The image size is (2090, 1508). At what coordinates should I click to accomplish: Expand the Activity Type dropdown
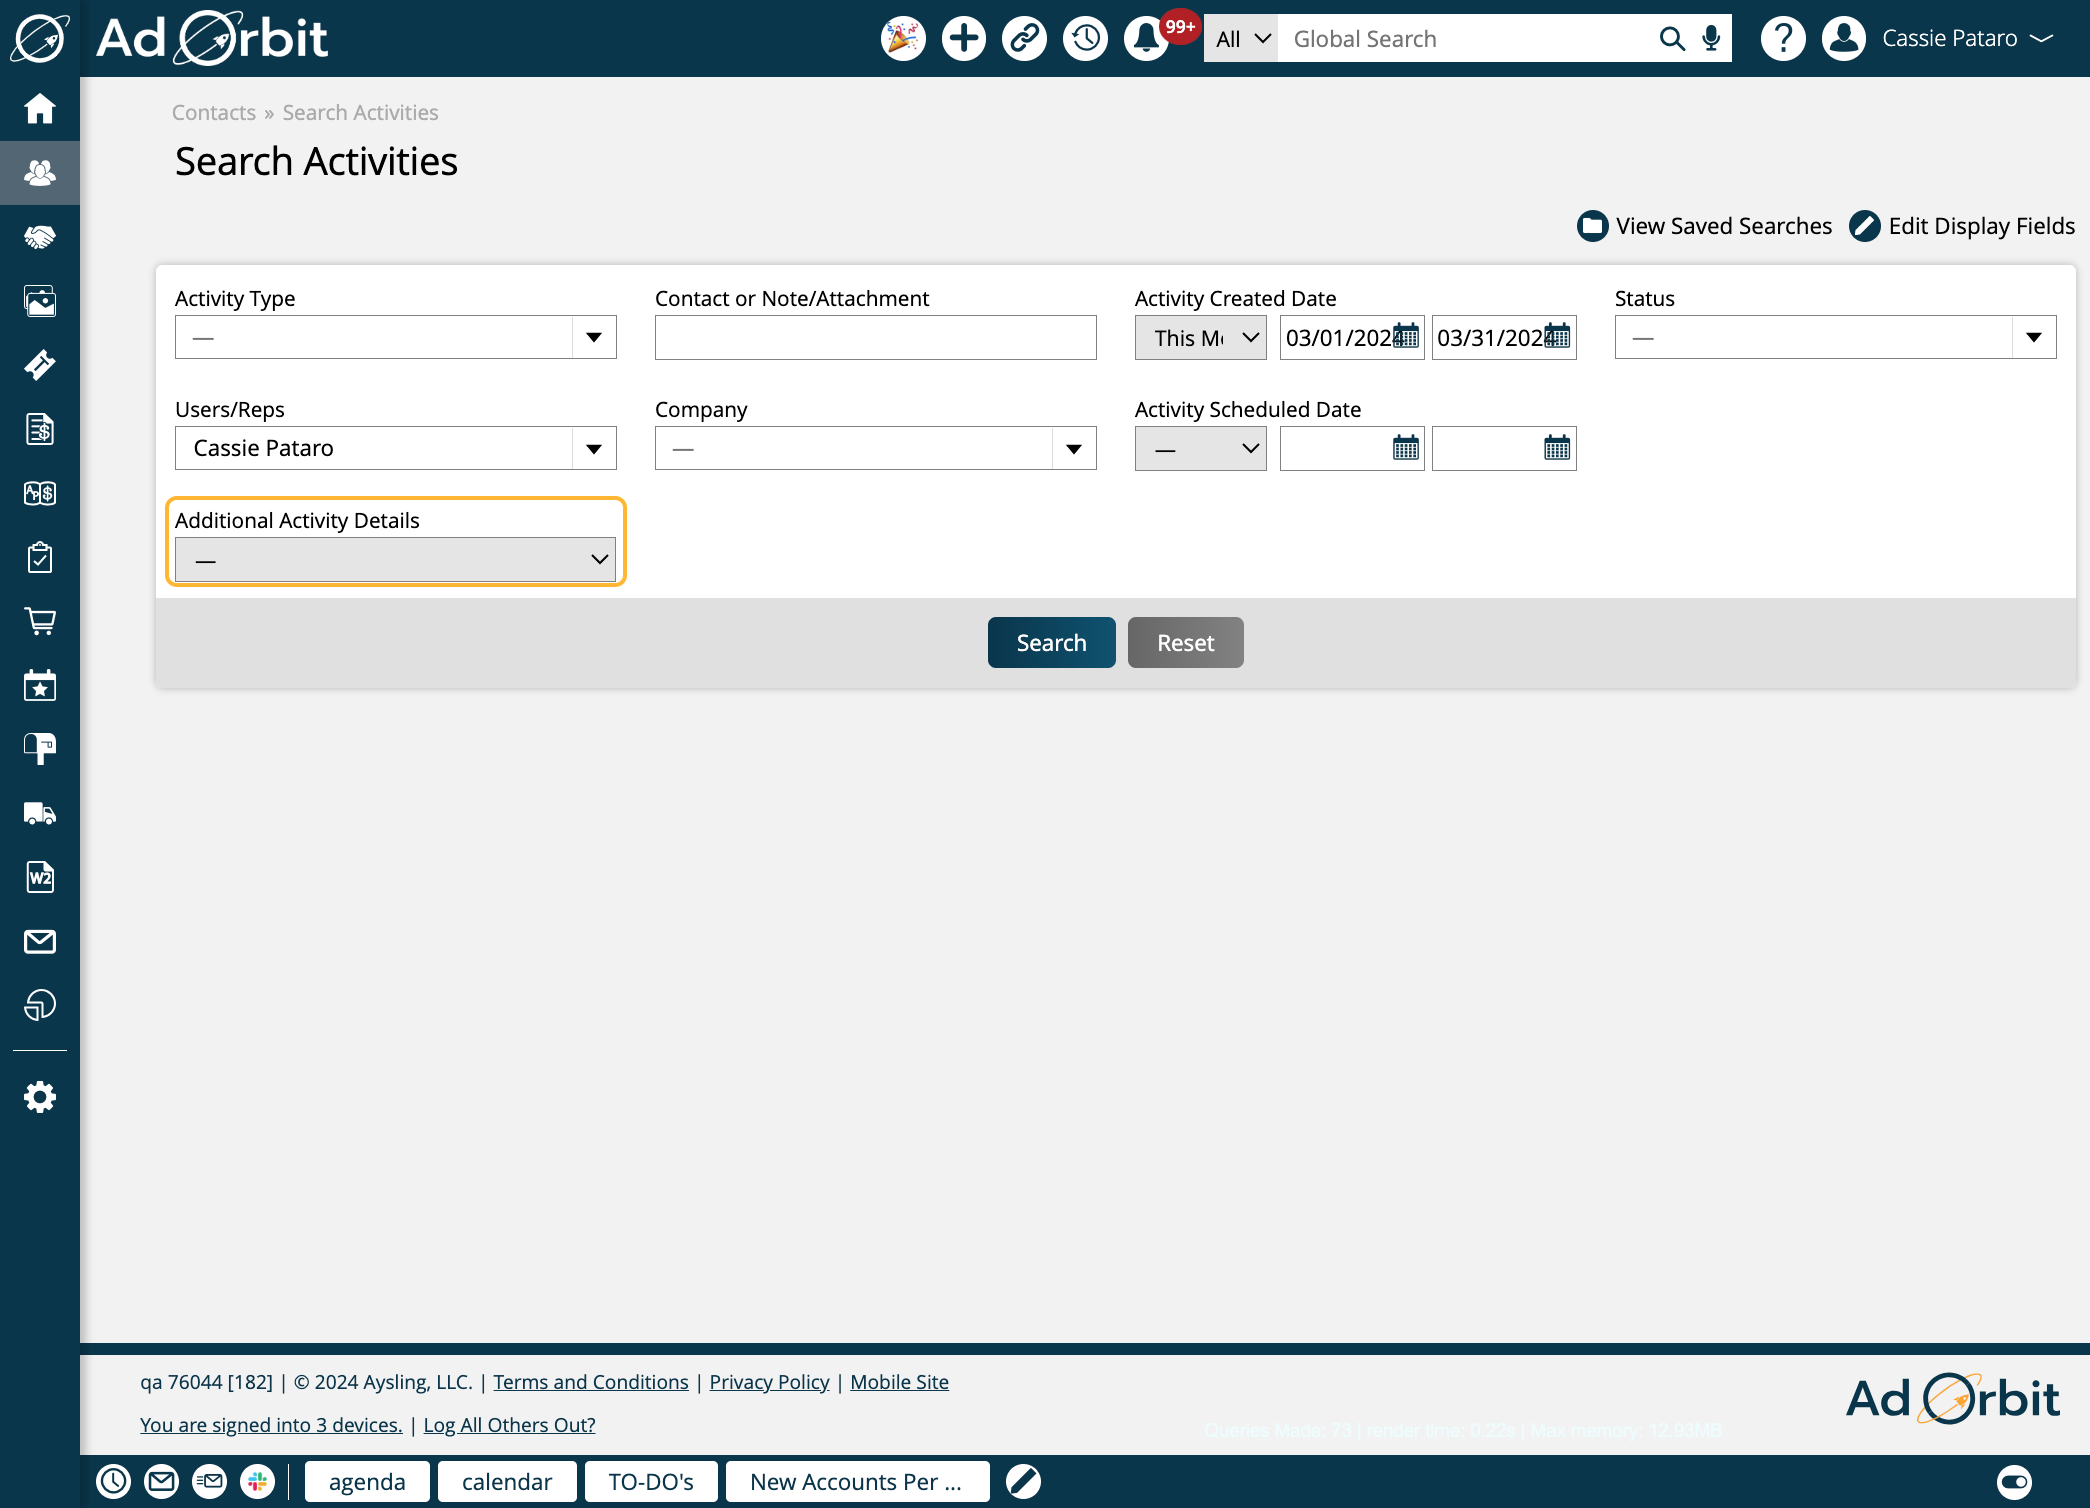[596, 338]
